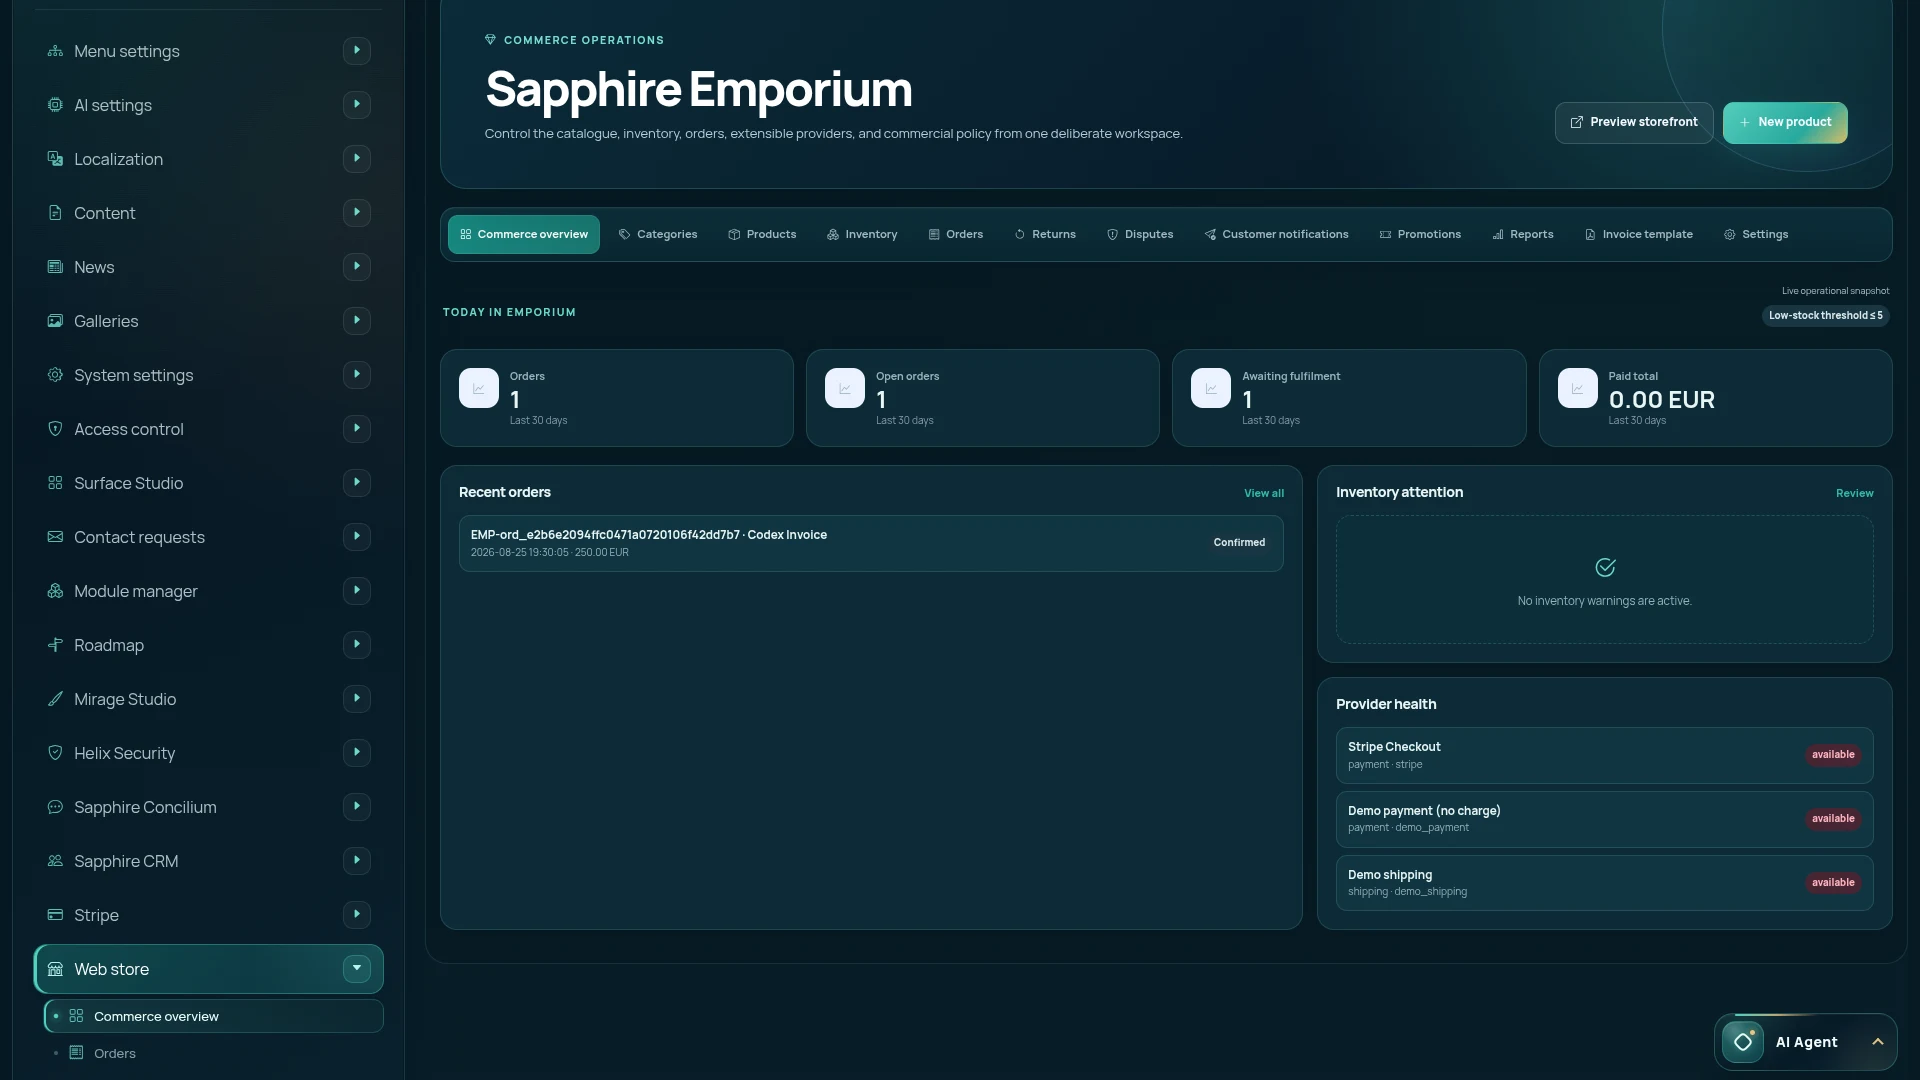Click the Paid total chart icon

[x=1577, y=388]
